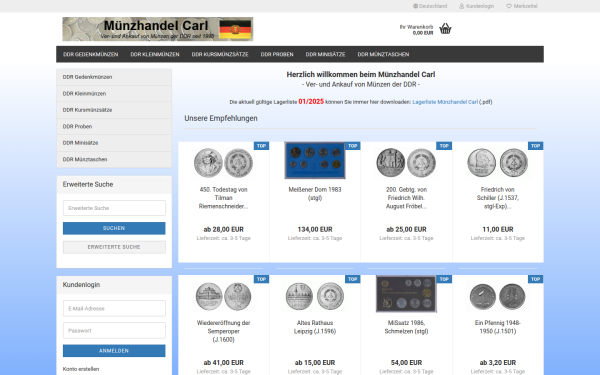Select DDR Münztaschen in the sidebar list
Viewport: 600px width, 375px height.
(x=114, y=159)
